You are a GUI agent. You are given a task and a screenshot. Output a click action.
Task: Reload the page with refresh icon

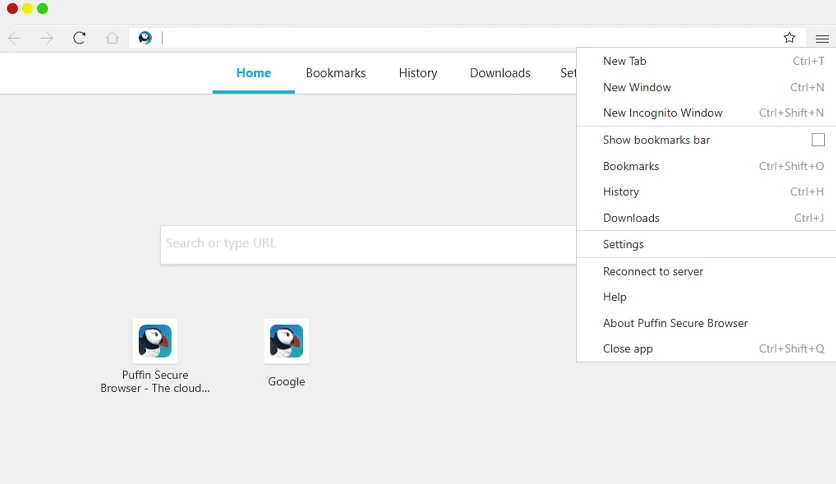point(79,38)
